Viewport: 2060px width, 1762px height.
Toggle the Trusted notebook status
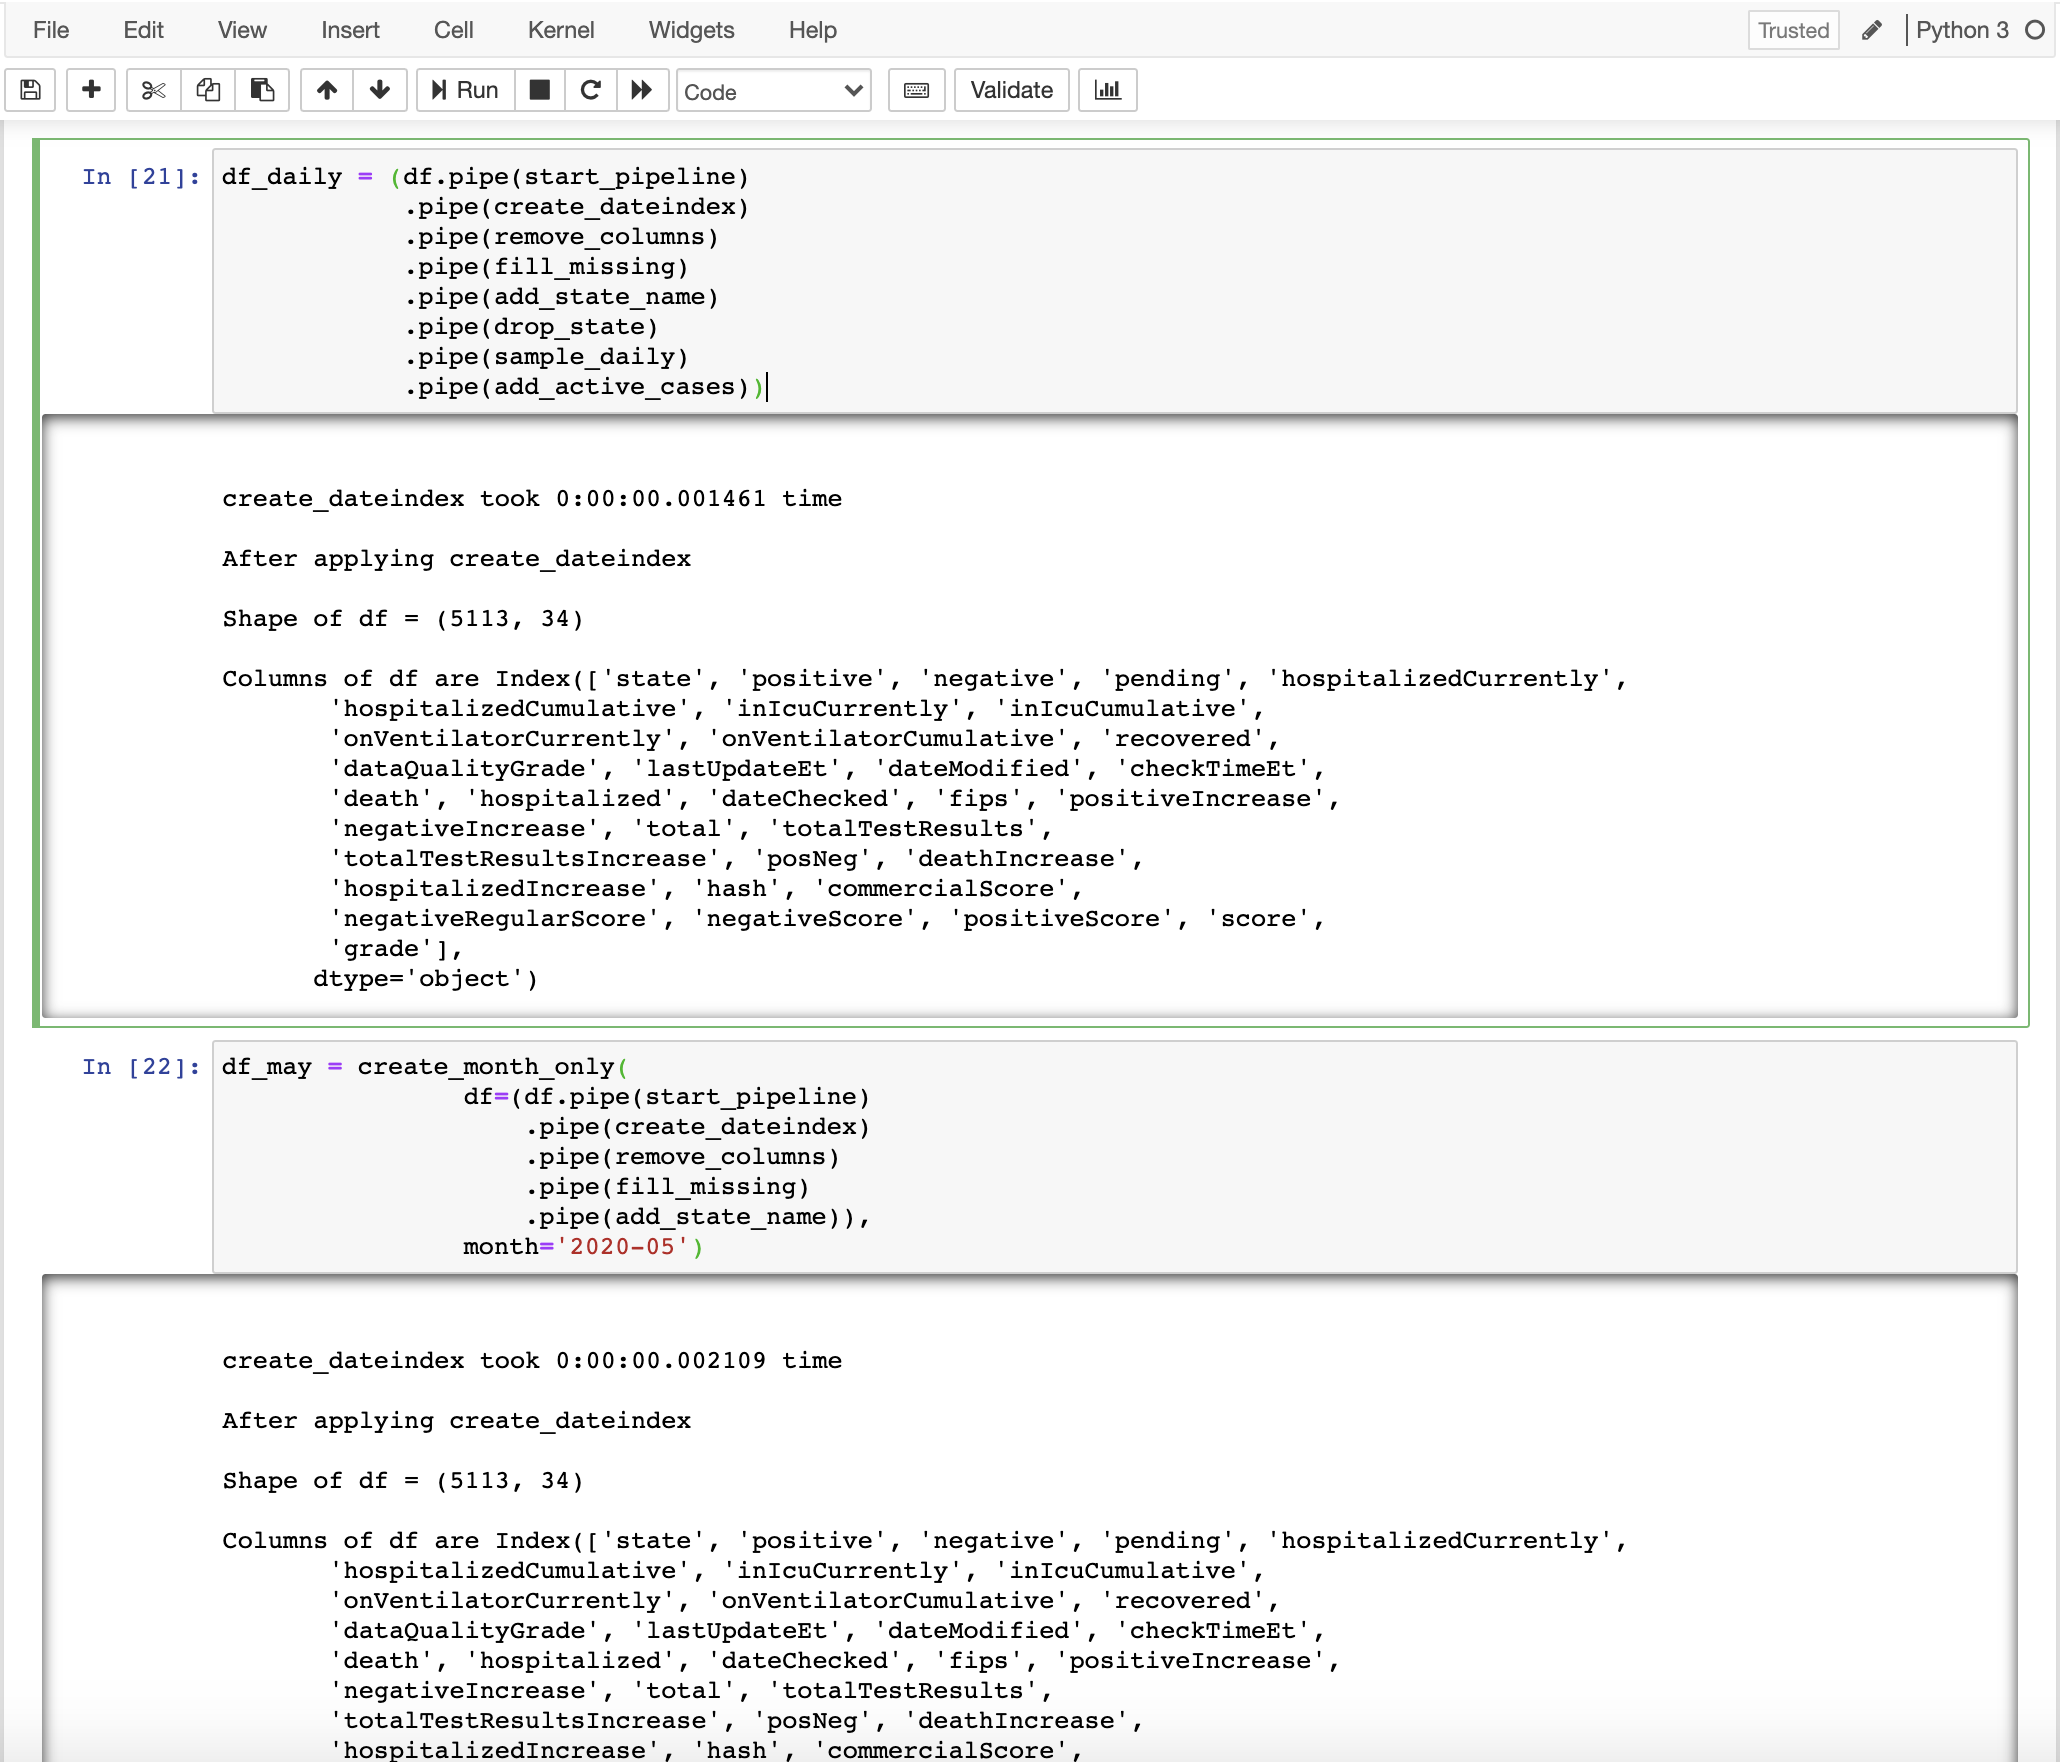(1793, 28)
